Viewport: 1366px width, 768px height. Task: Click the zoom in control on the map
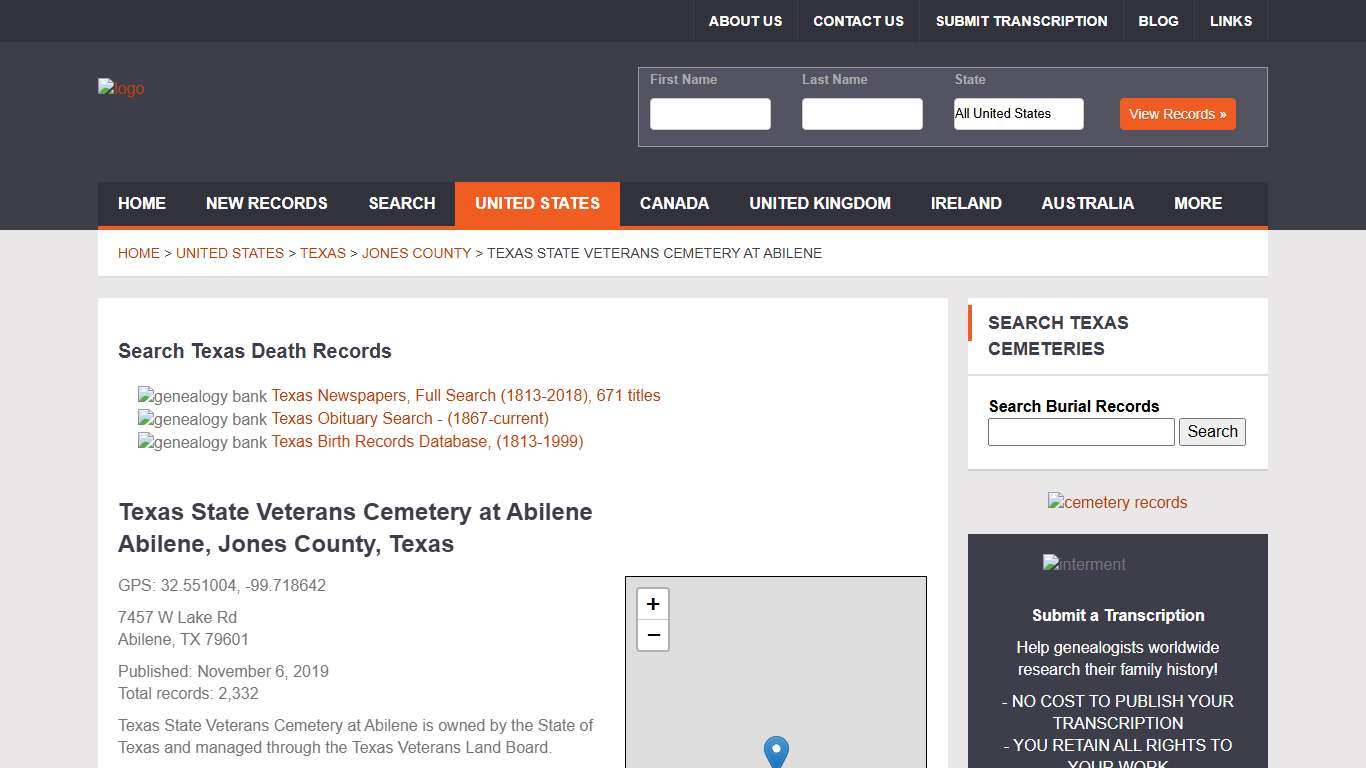click(x=652, y=603)
